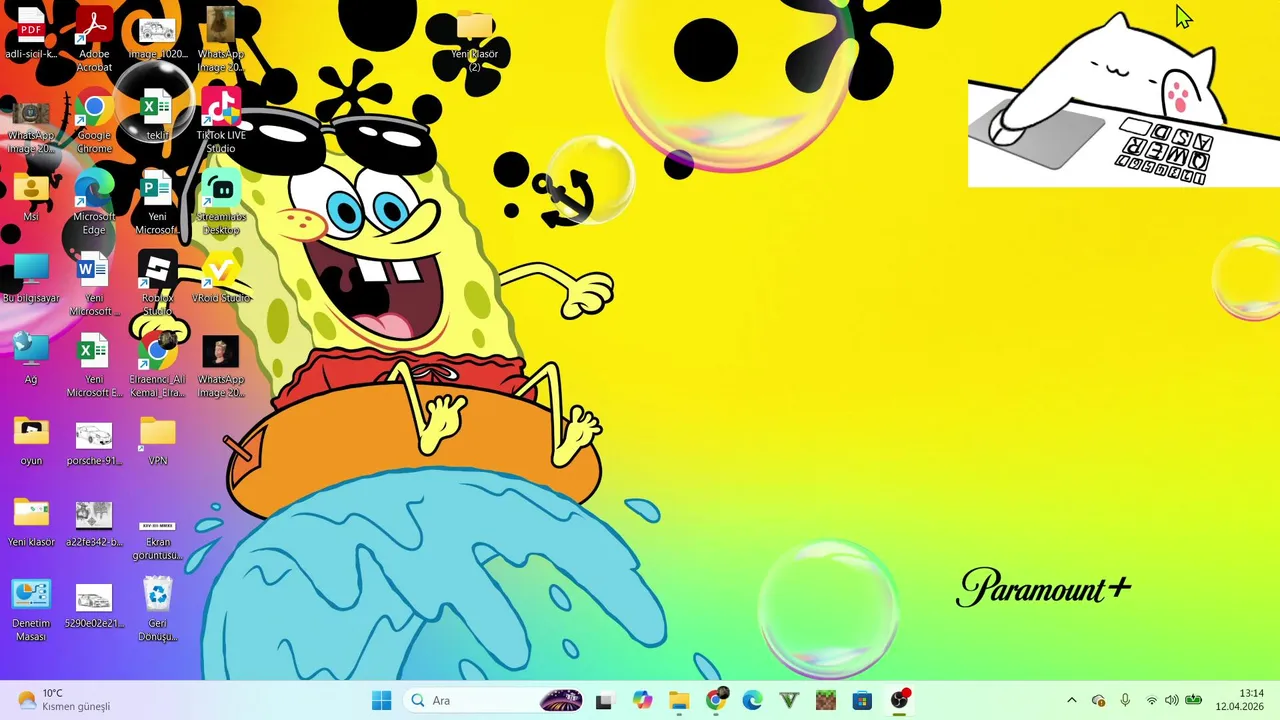Open File Explorer from the taskbar
The height and width of the screenshot is (720, 1280).
coord(679,701)
